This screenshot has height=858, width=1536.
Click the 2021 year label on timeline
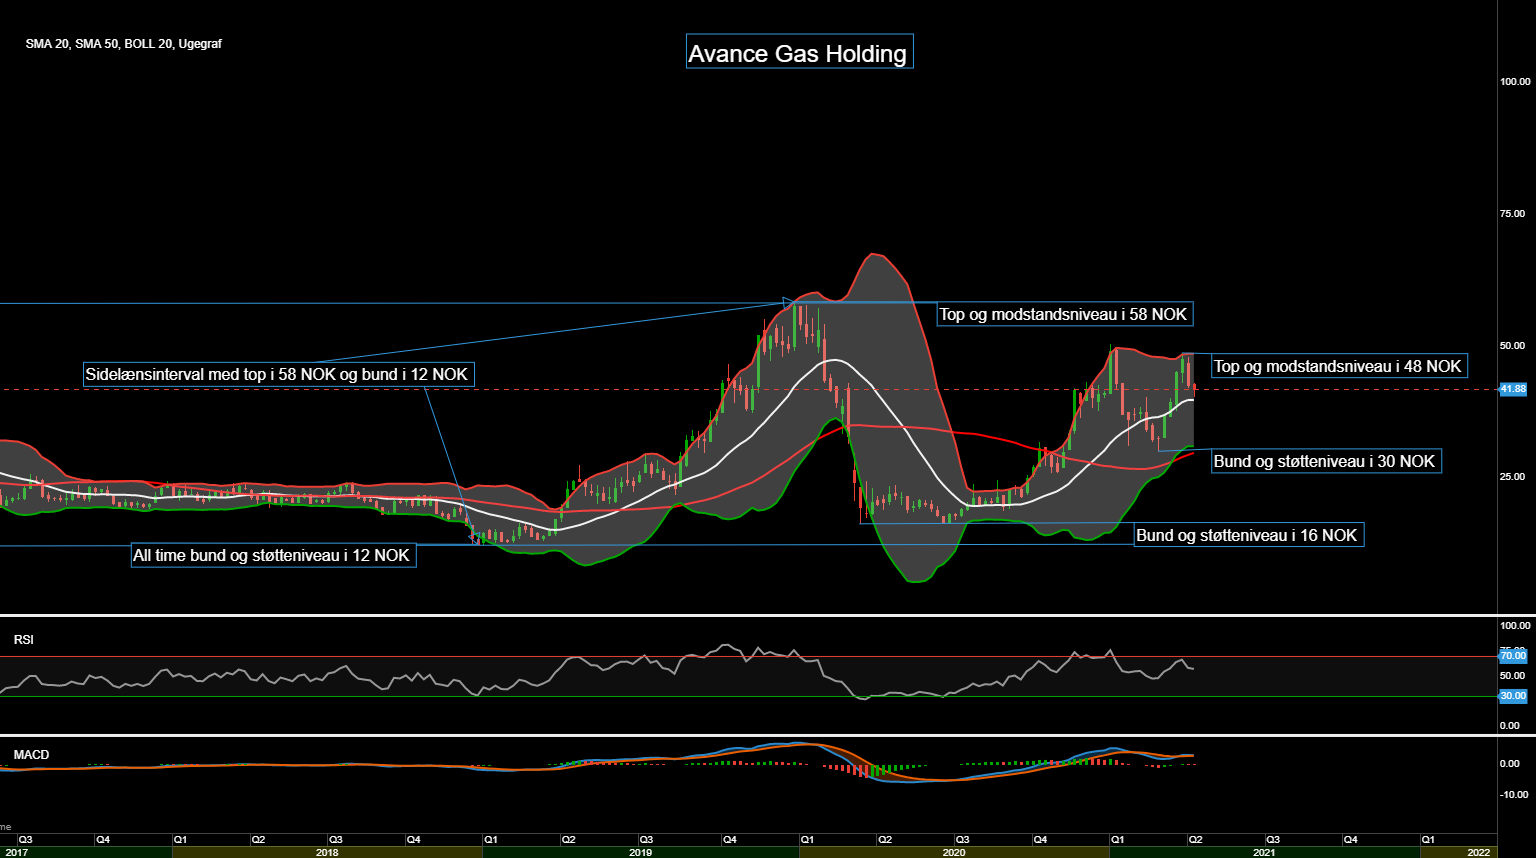1265,853
